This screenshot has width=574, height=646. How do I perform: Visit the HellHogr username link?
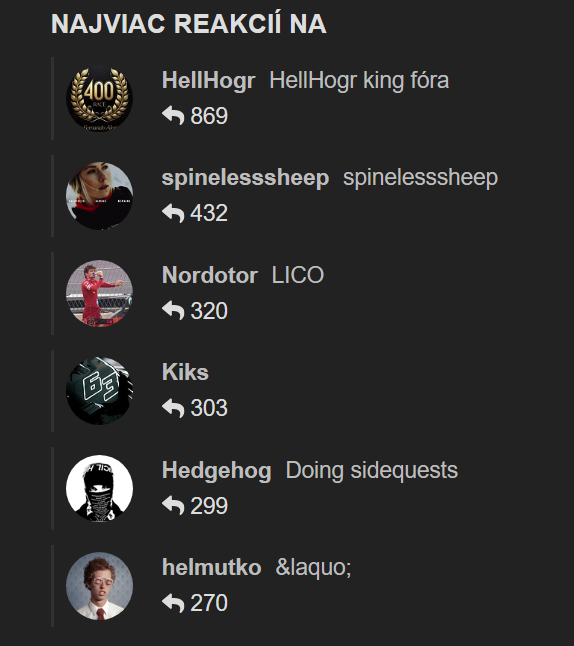pos(209,80)
